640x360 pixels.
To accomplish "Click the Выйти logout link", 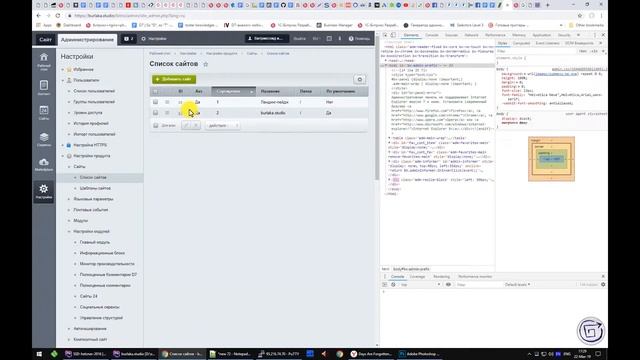I will pyautogui.click(x=299, y=39).
